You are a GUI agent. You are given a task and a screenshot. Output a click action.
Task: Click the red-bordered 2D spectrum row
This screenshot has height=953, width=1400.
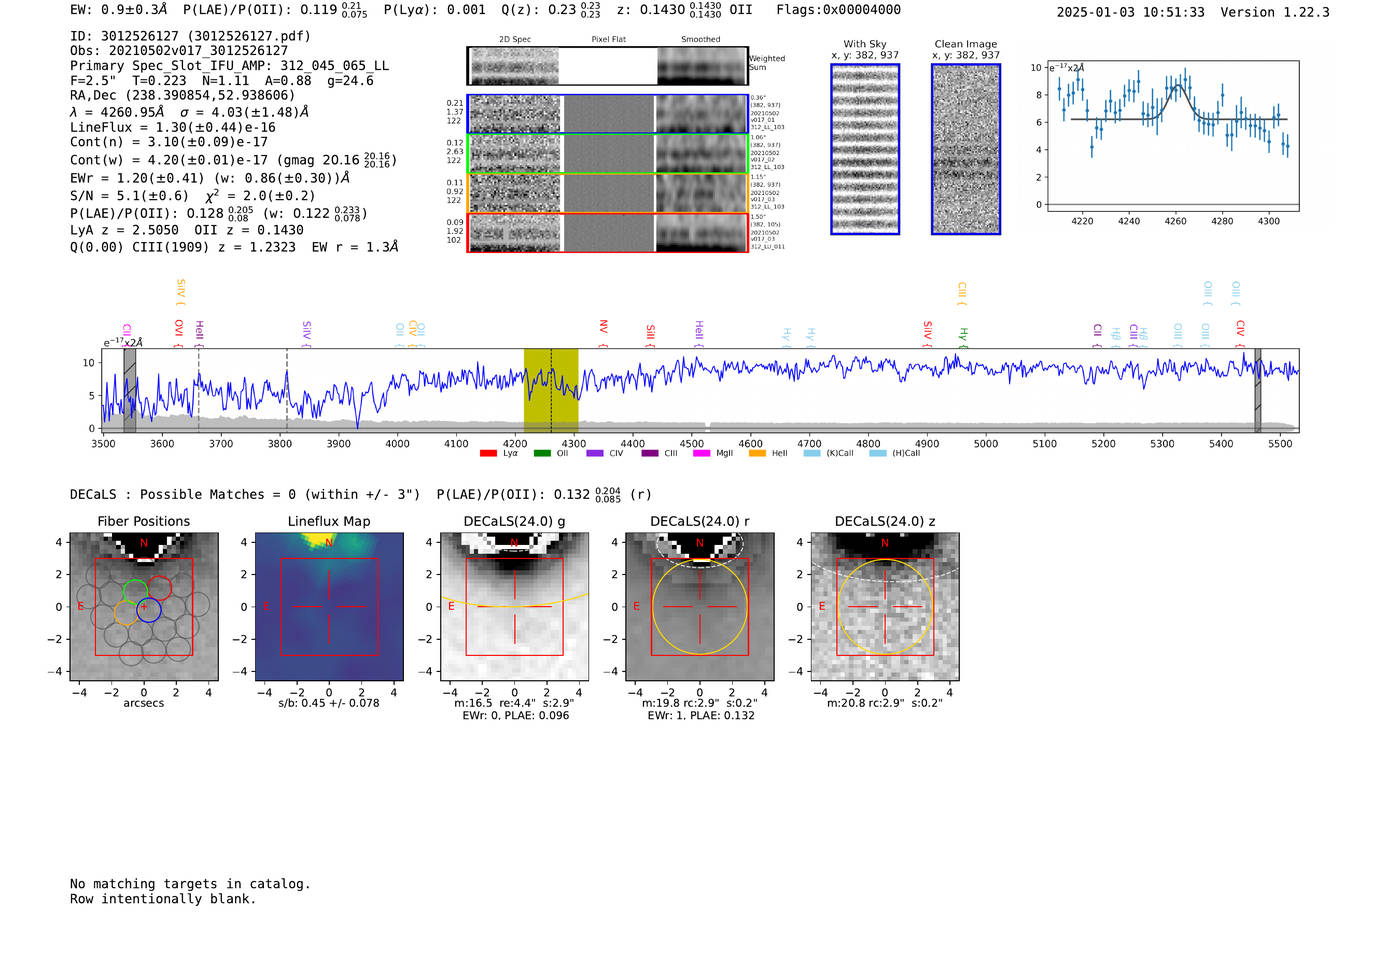tap(608, 232)
